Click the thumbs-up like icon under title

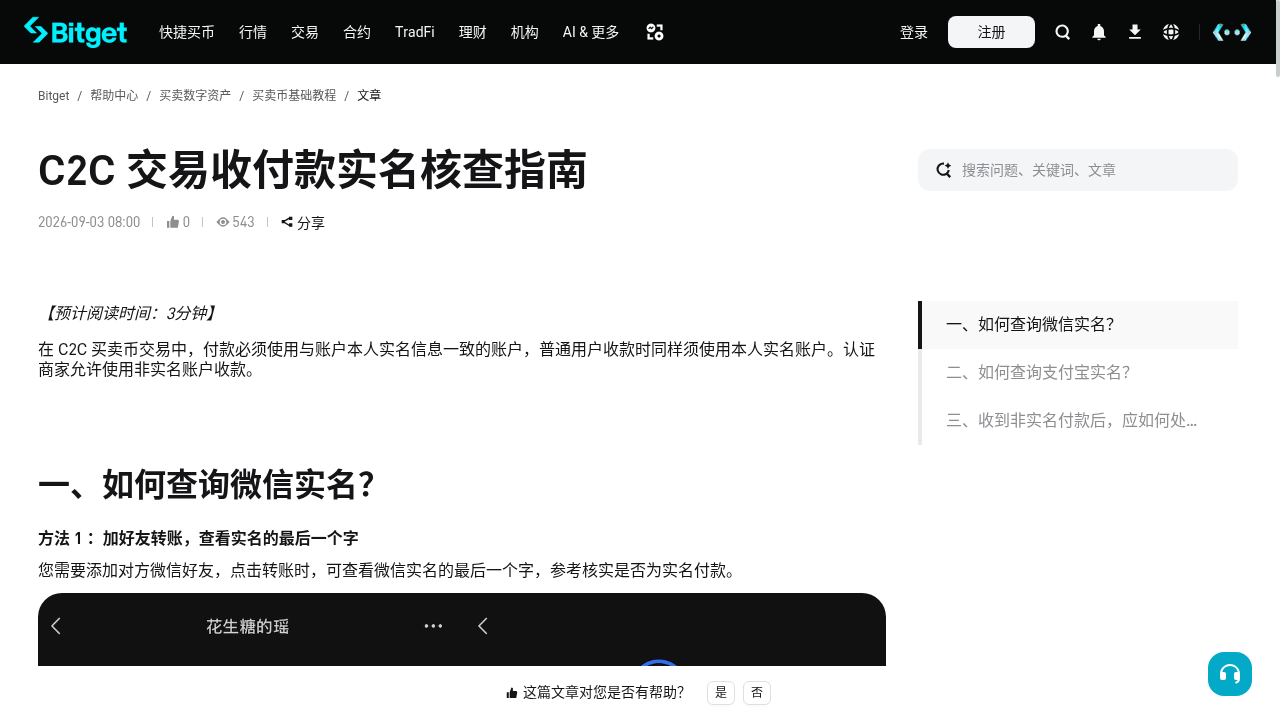tap(172, 222)
